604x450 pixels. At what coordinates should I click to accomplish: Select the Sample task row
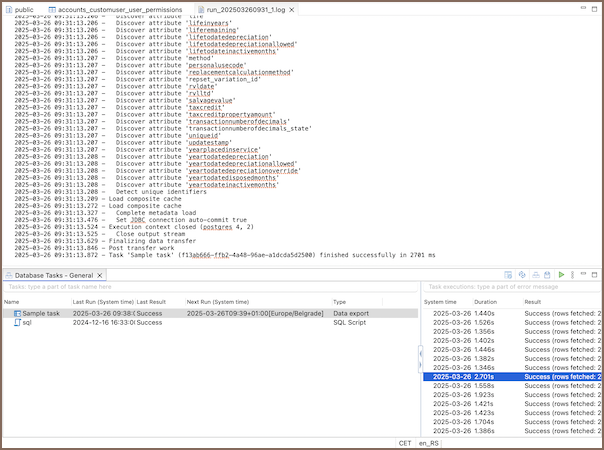(x=41, y=313)
